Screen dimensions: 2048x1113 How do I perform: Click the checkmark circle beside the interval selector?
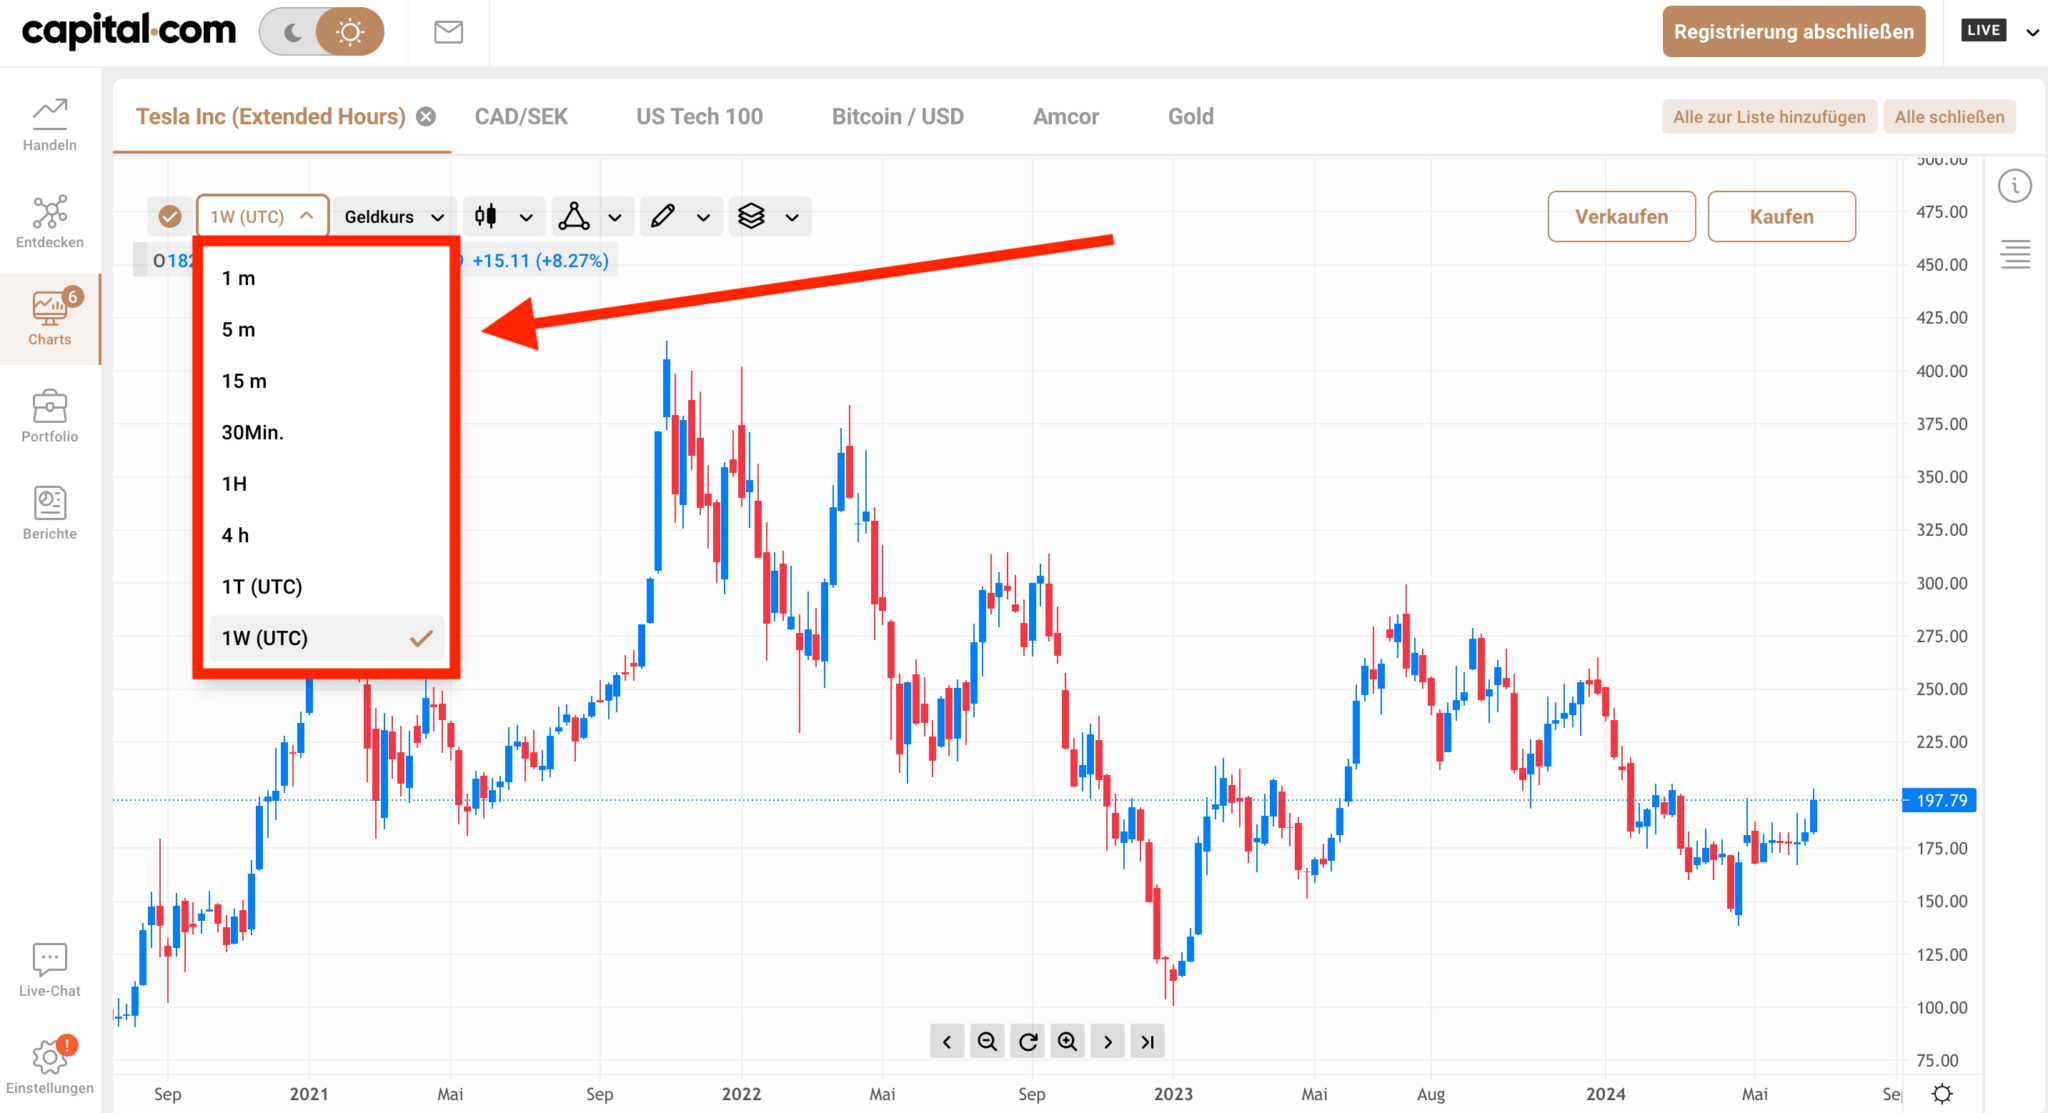point(169,216)
